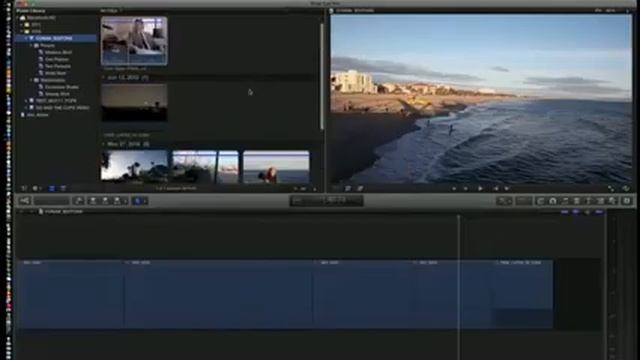Open the Enhancements magic wand menu
The image size is (640, 360).
point(504,201)
